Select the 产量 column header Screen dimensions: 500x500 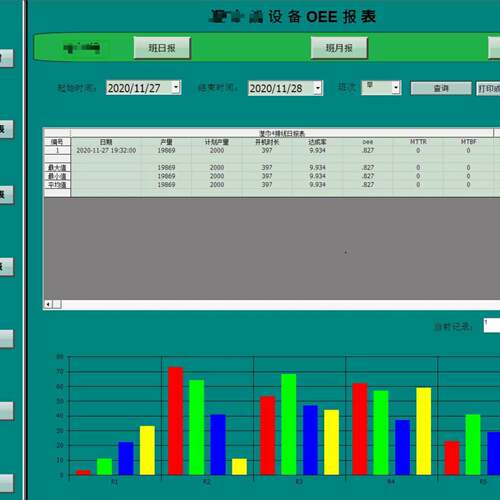(x=166, y=142)
